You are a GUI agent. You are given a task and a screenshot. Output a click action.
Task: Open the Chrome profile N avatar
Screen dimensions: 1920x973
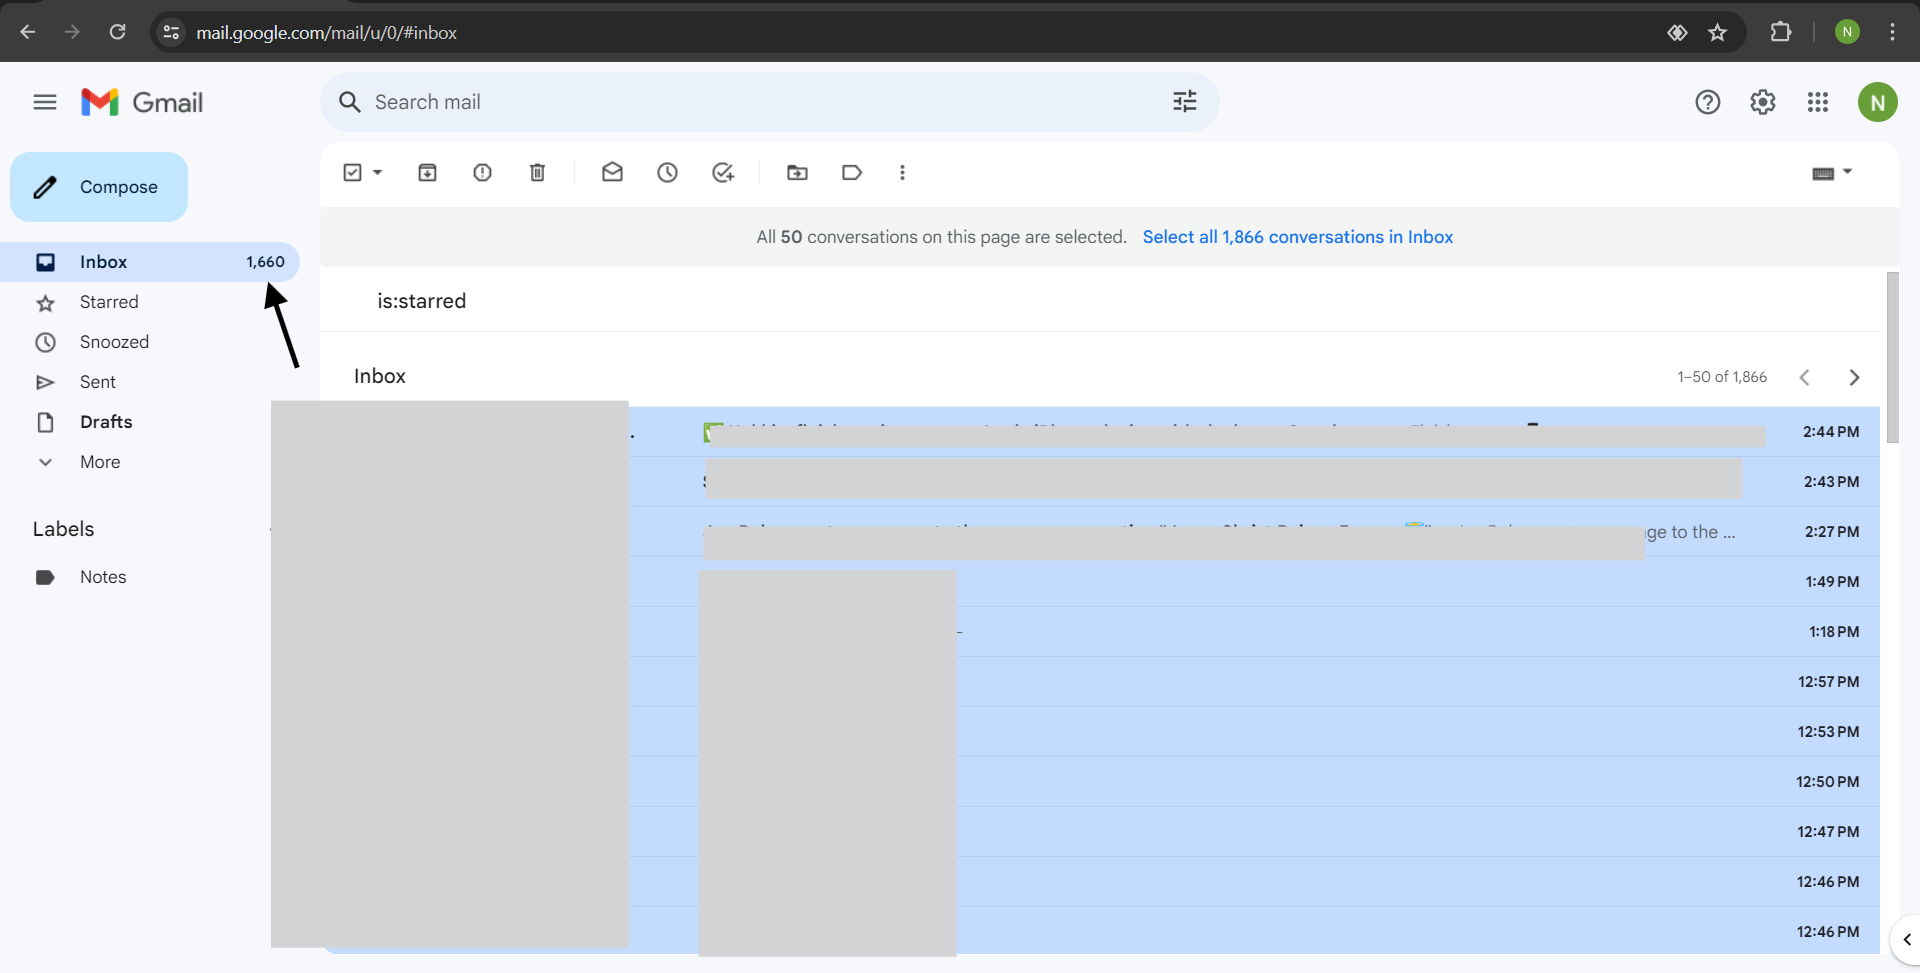click(1847, 32)
